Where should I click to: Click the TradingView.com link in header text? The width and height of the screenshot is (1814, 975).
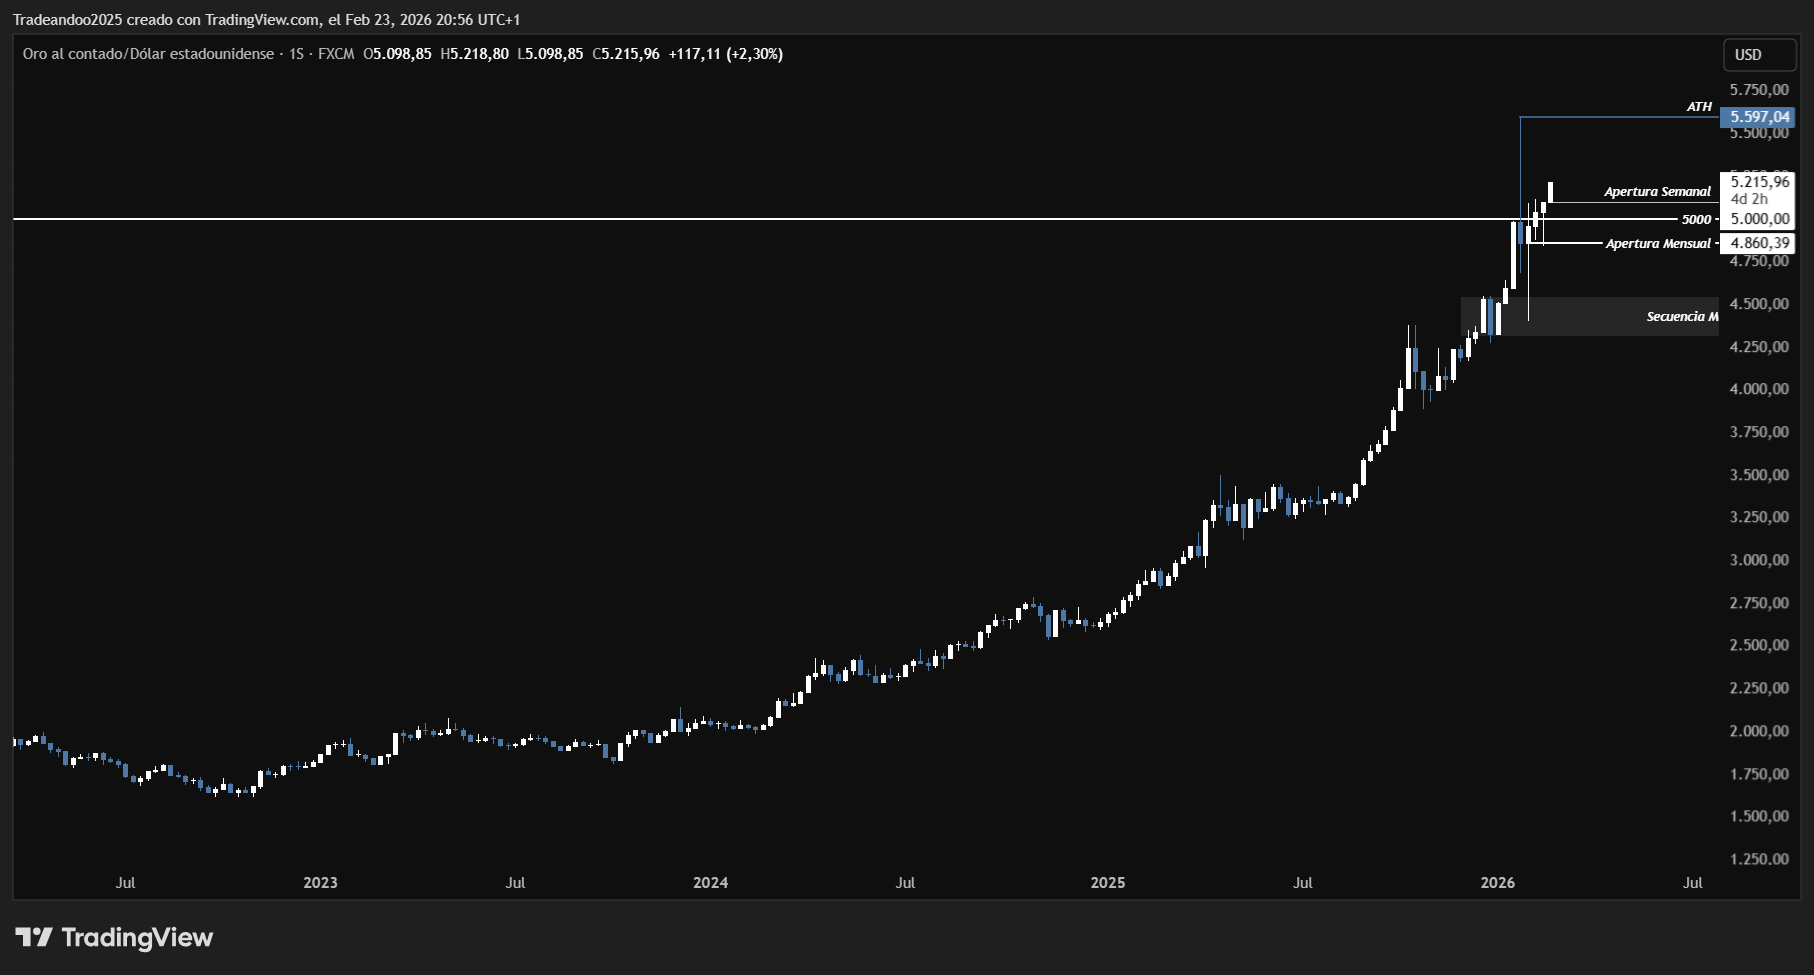pos(262,20)
